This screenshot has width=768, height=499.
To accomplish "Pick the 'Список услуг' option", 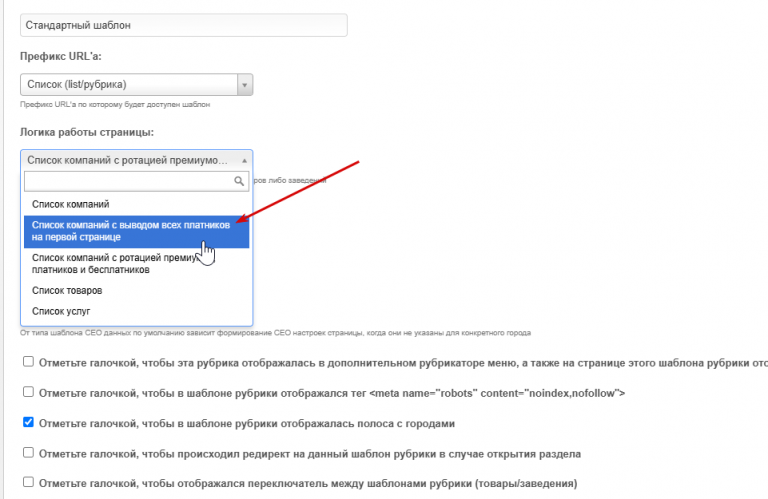I will pos(137,311).
